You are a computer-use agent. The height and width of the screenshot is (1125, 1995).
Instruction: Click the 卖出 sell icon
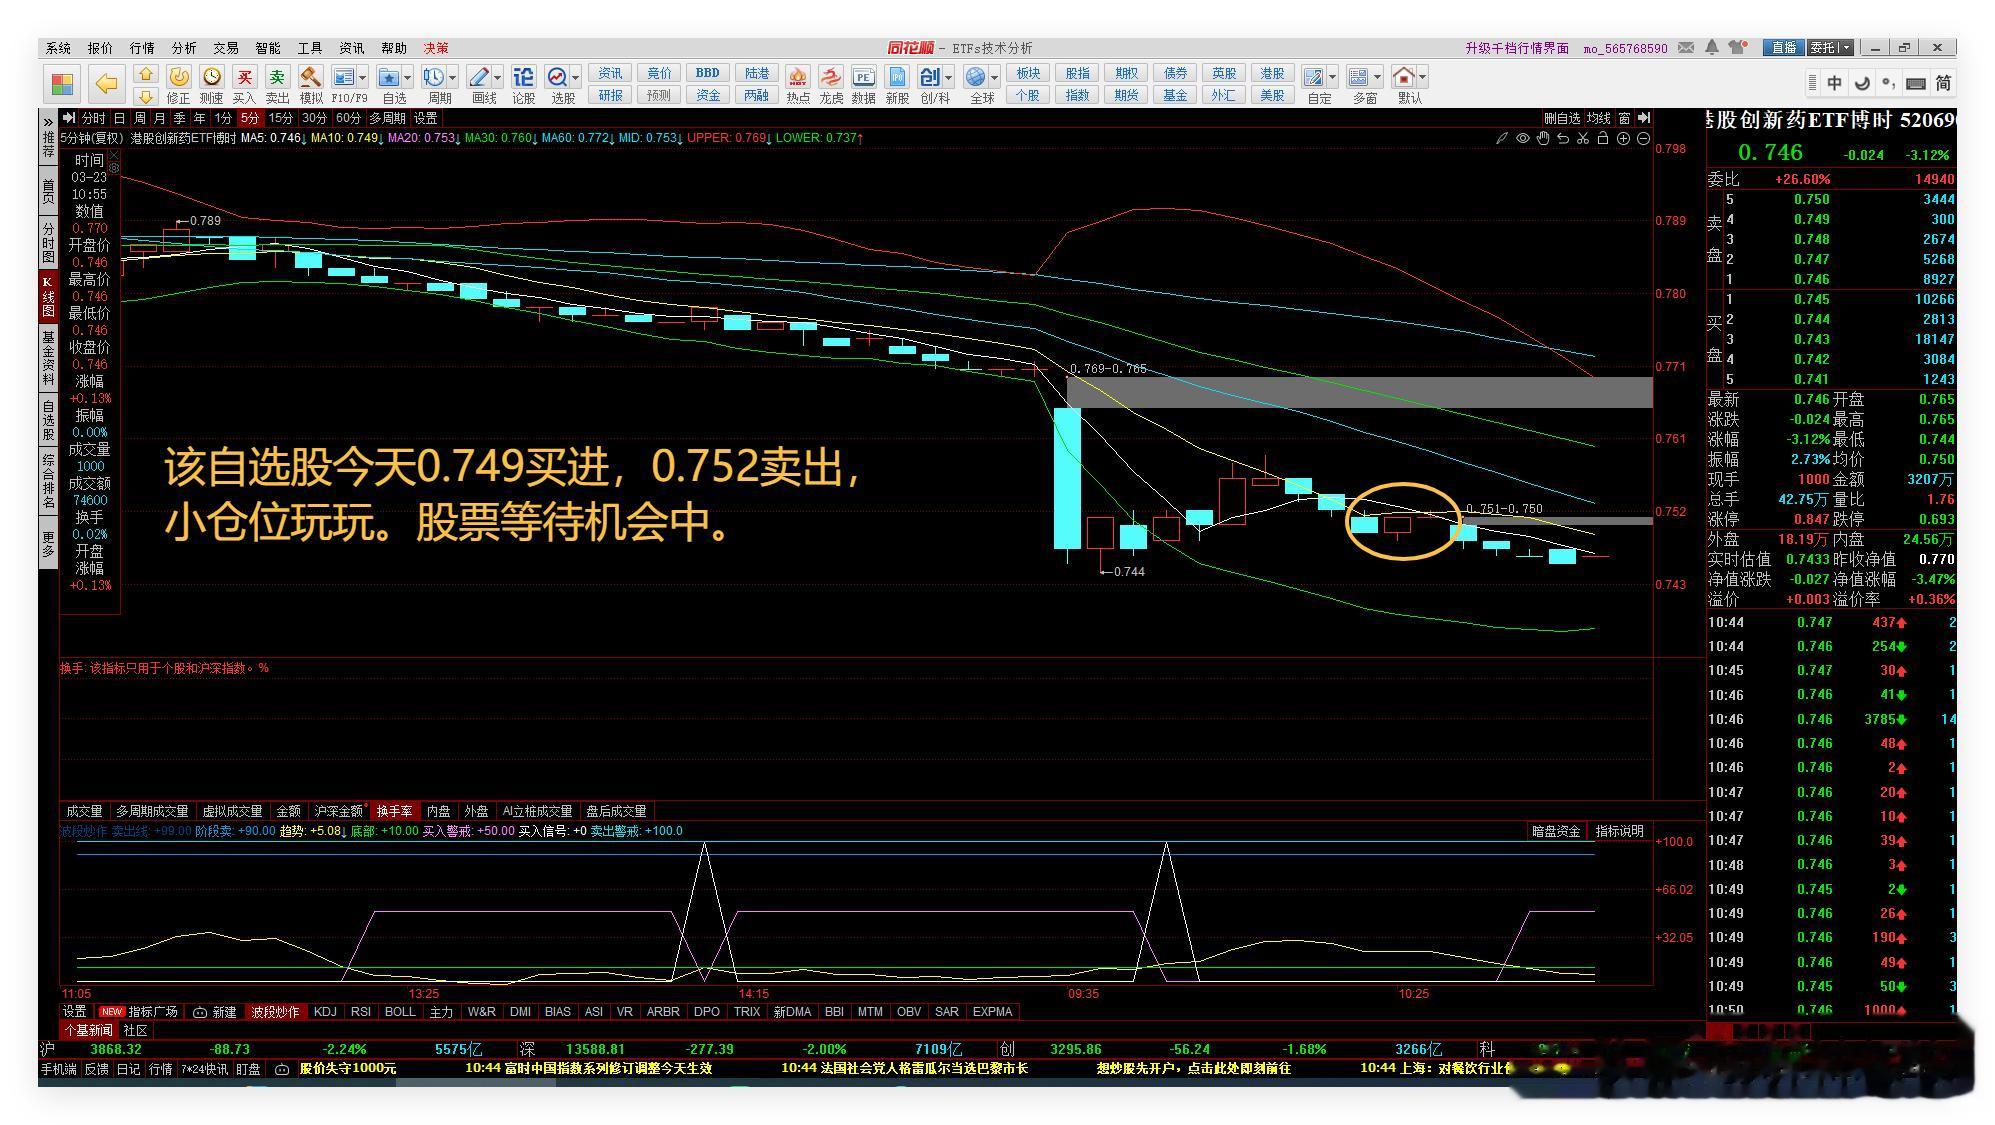(x=277, y=78)
